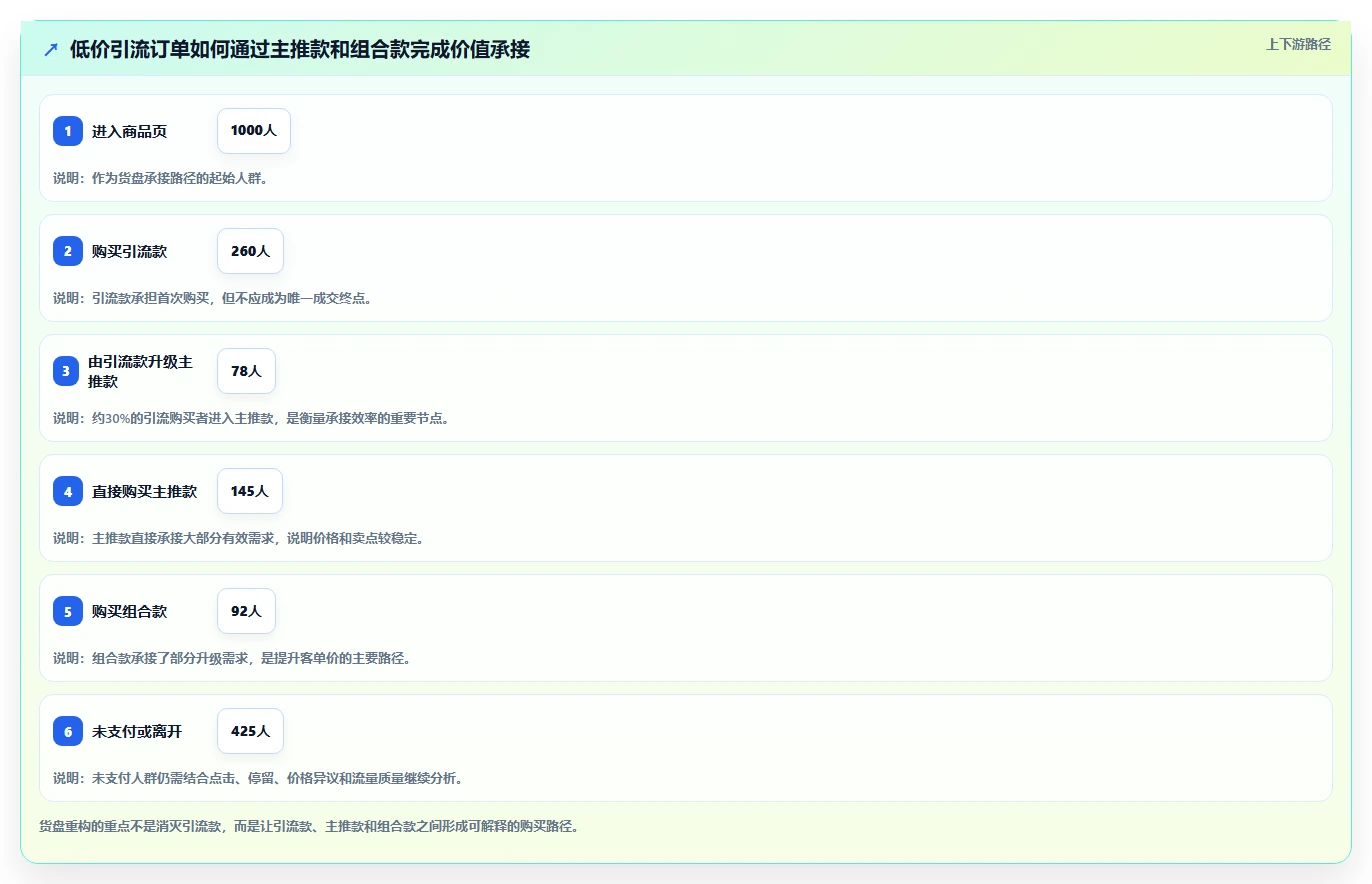Screen dimensions: 1372x884
Task: Click the arrow icon beside the title
Action: click(51, 49)
